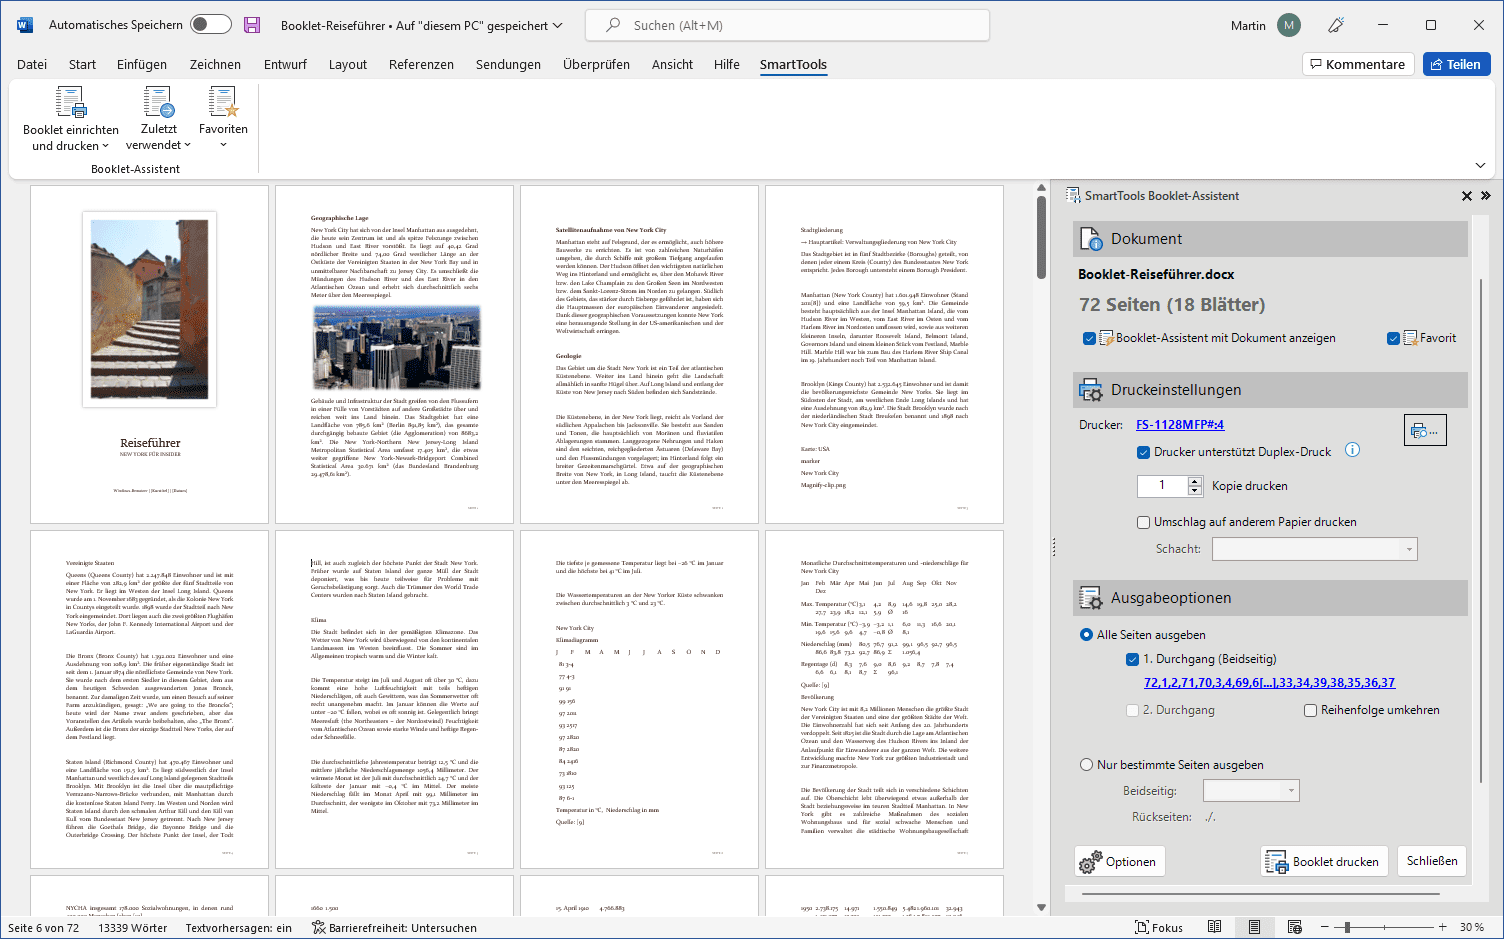The height and width of the screenshot is (939, 1504).
Task: Show Duplex-Druck info icon
Action: pos(1352,450)
